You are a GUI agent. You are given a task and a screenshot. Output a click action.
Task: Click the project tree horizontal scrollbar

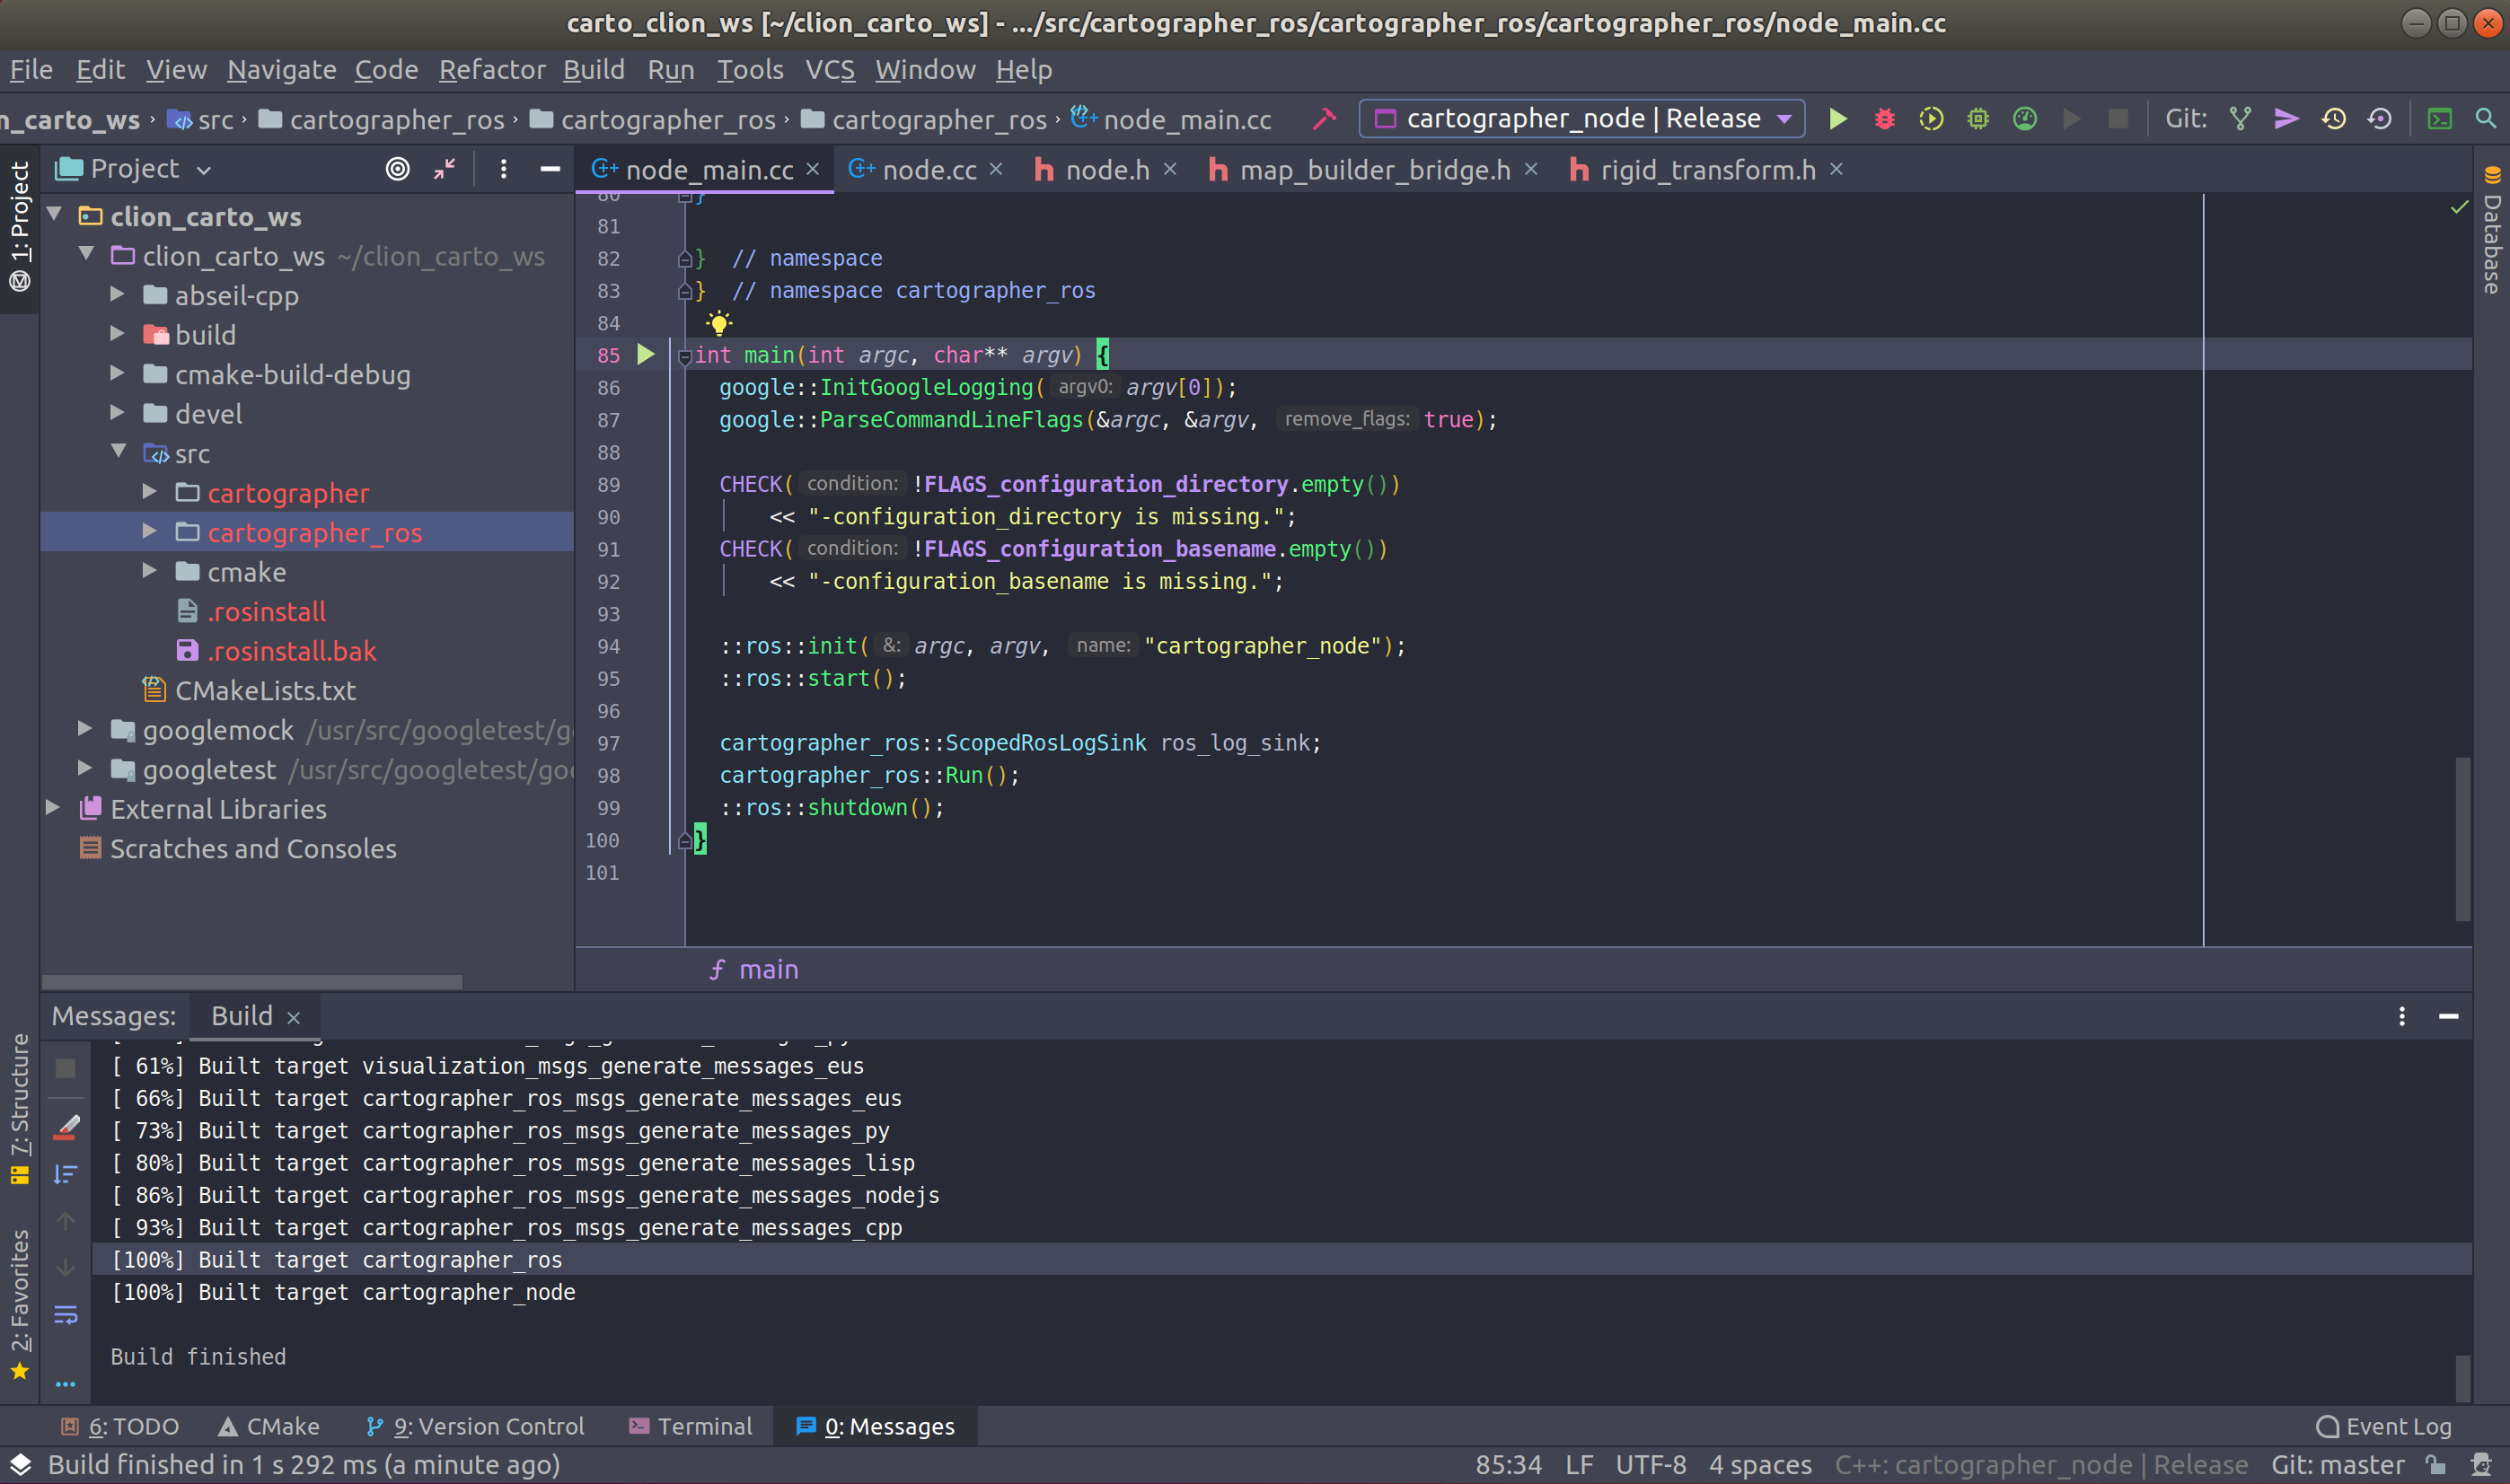(x=252, y=982)
